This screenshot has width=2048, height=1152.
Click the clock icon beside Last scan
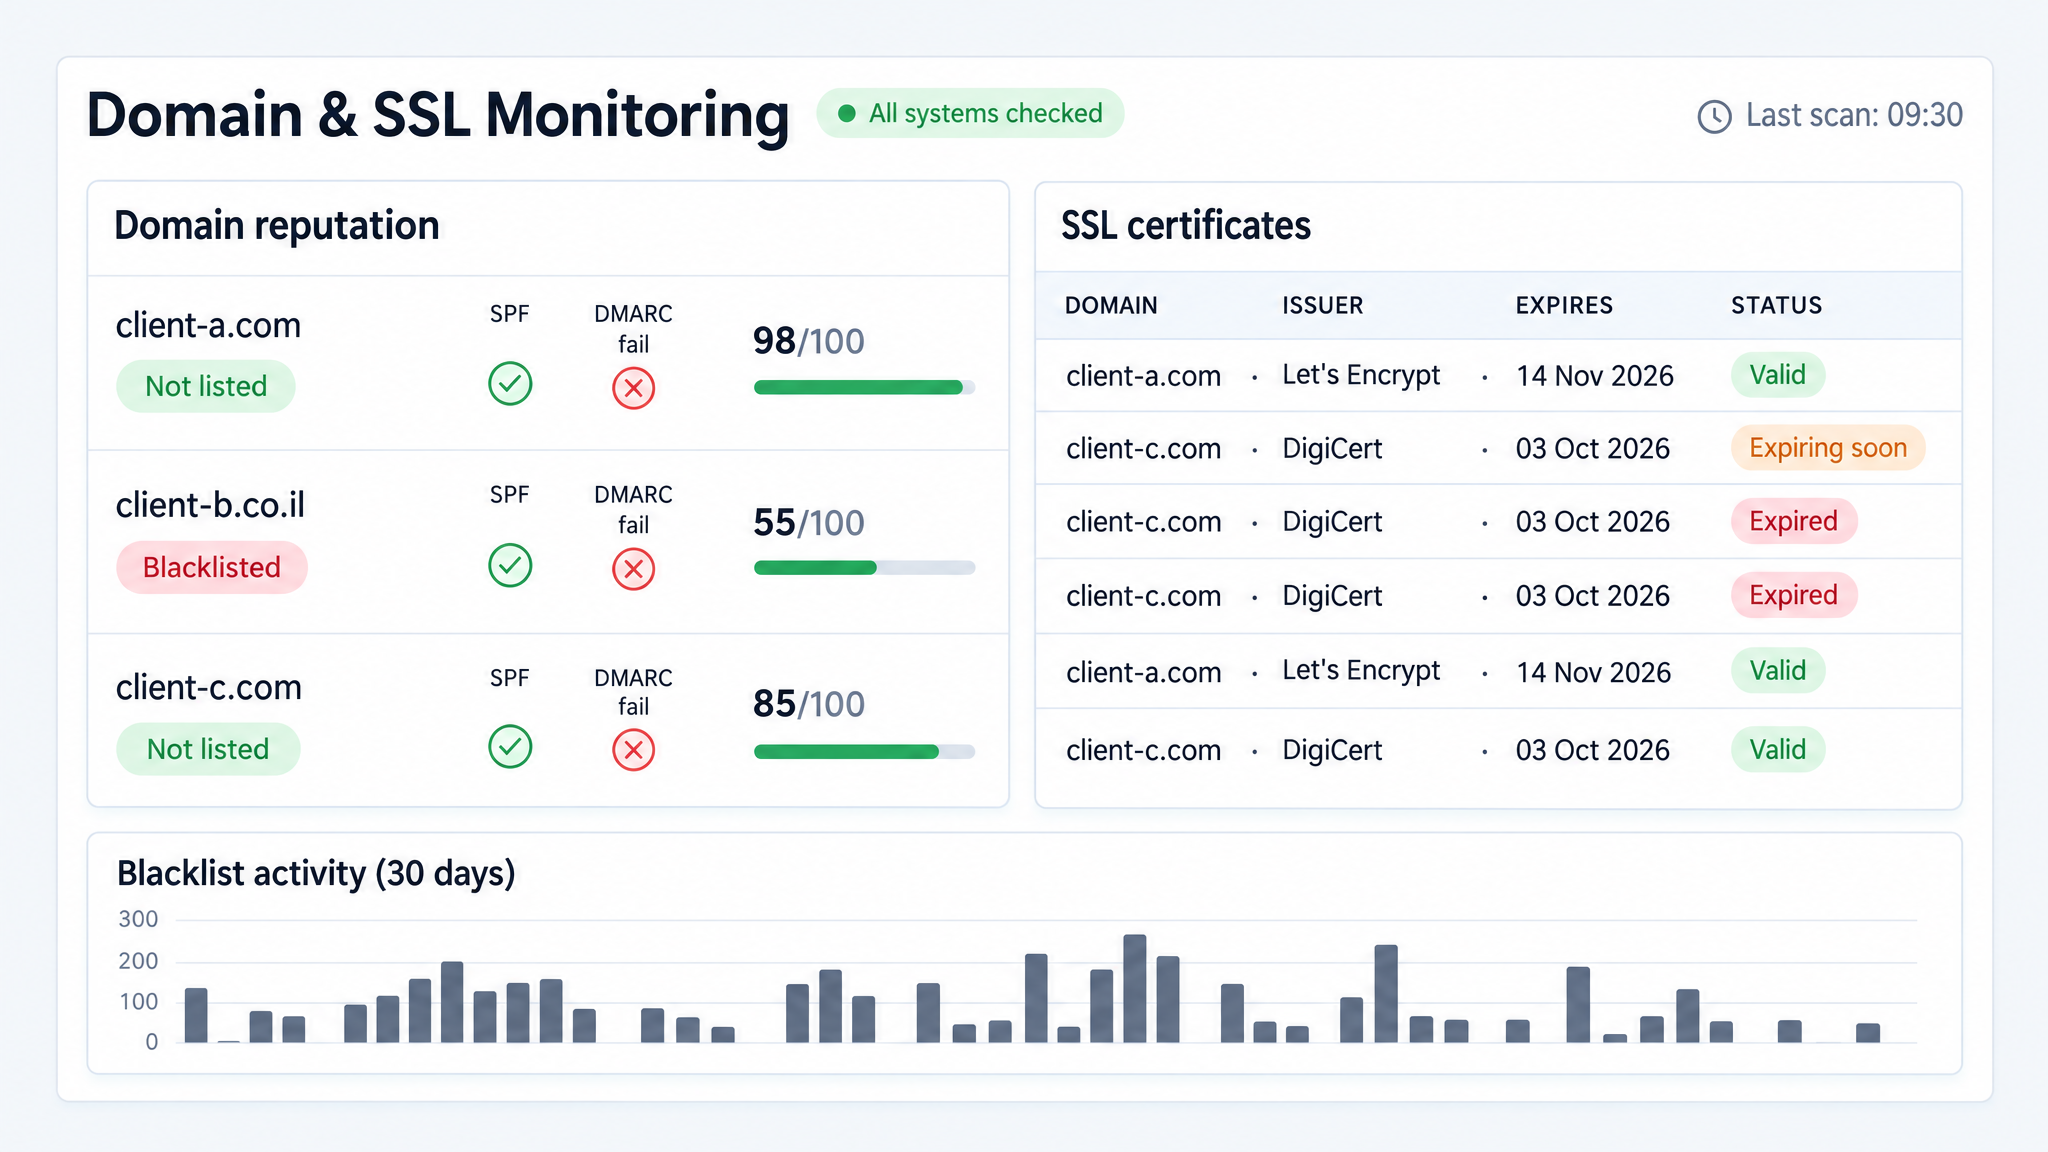point(1714,116)
